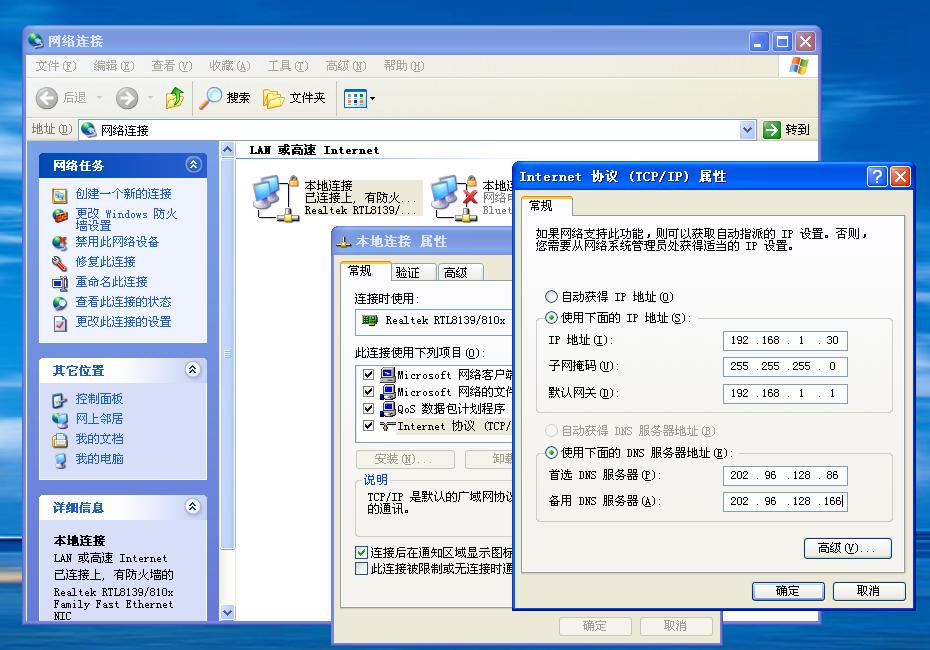
Task: Collapse the 网络任务 panel
Action: click(193, 165)
